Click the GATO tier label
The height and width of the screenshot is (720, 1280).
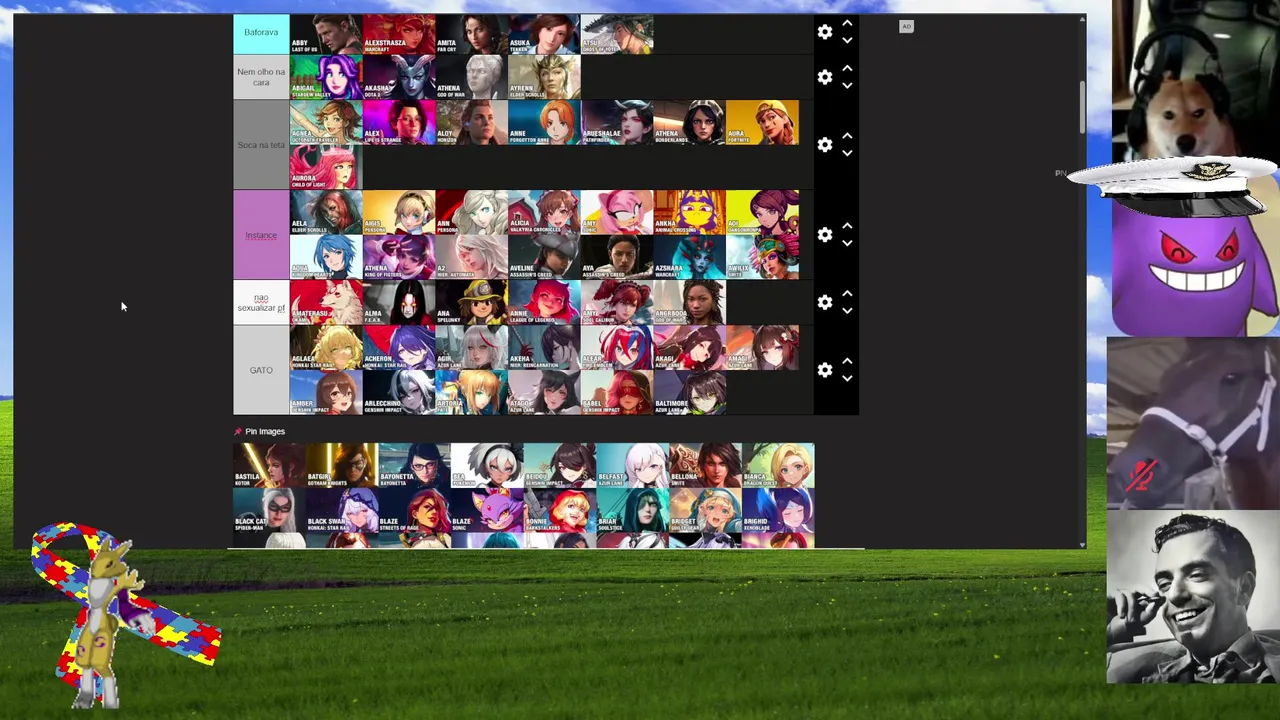click(x=261, y=370)
